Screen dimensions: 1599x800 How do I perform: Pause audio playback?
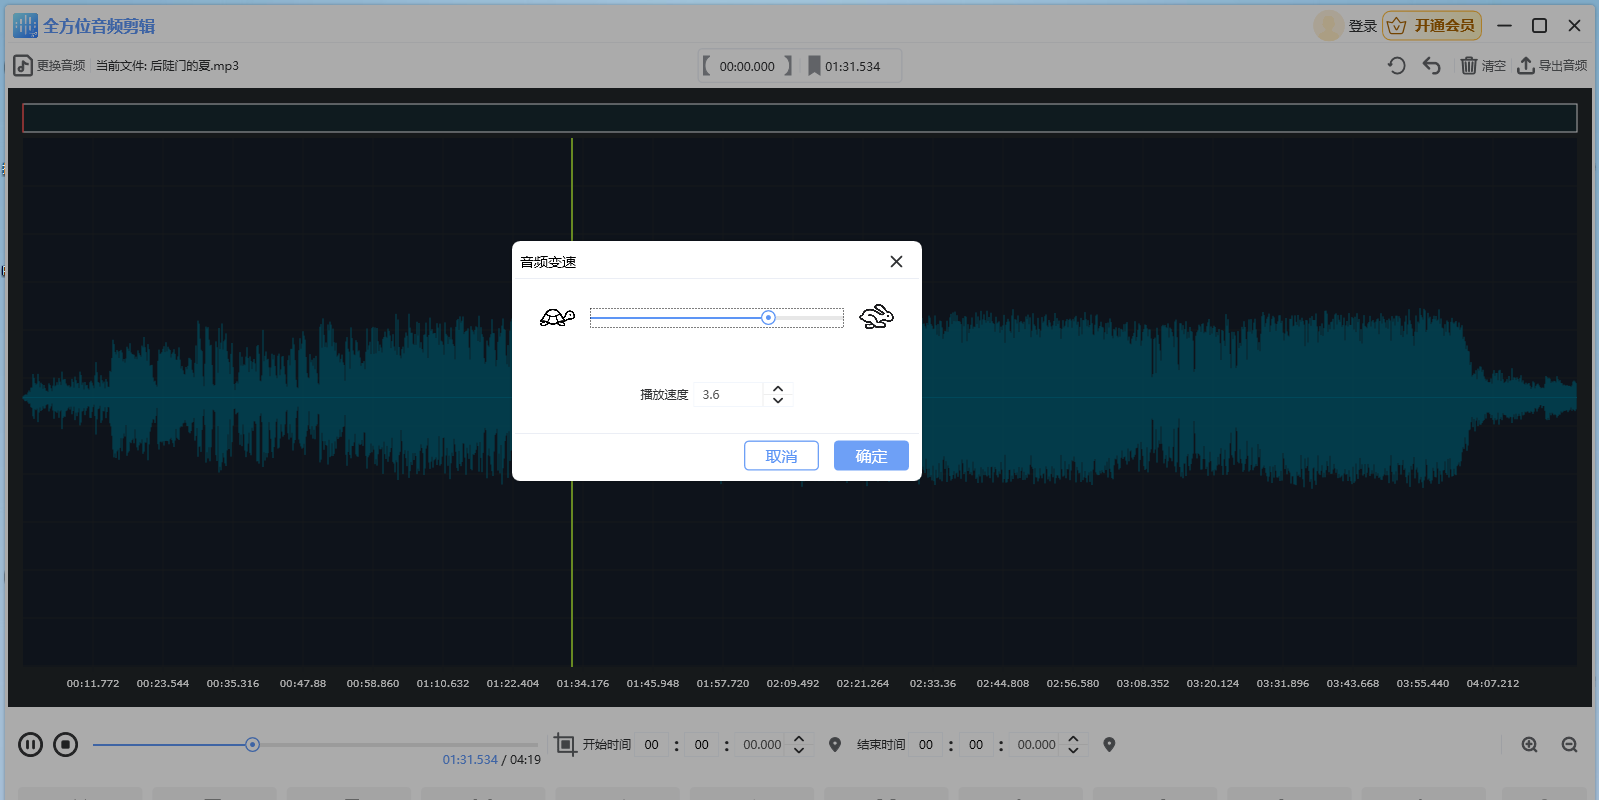pyautogui.click(x=31, y=745)
